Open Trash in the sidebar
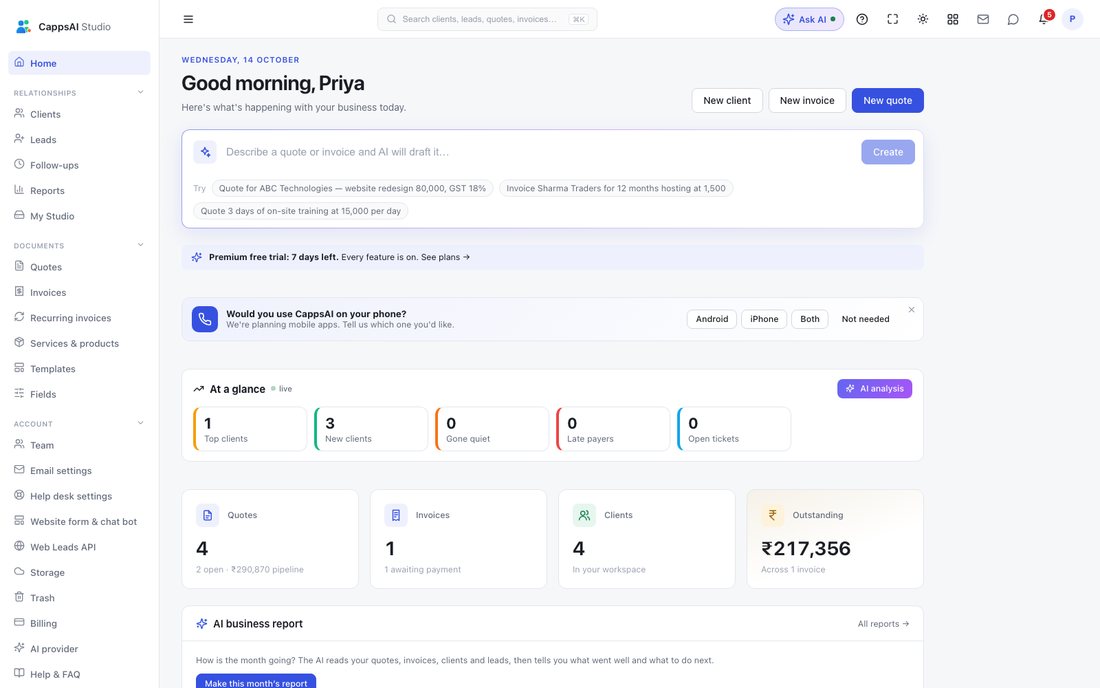Screen dimensions: 1100x688 [x=79, y=598]
